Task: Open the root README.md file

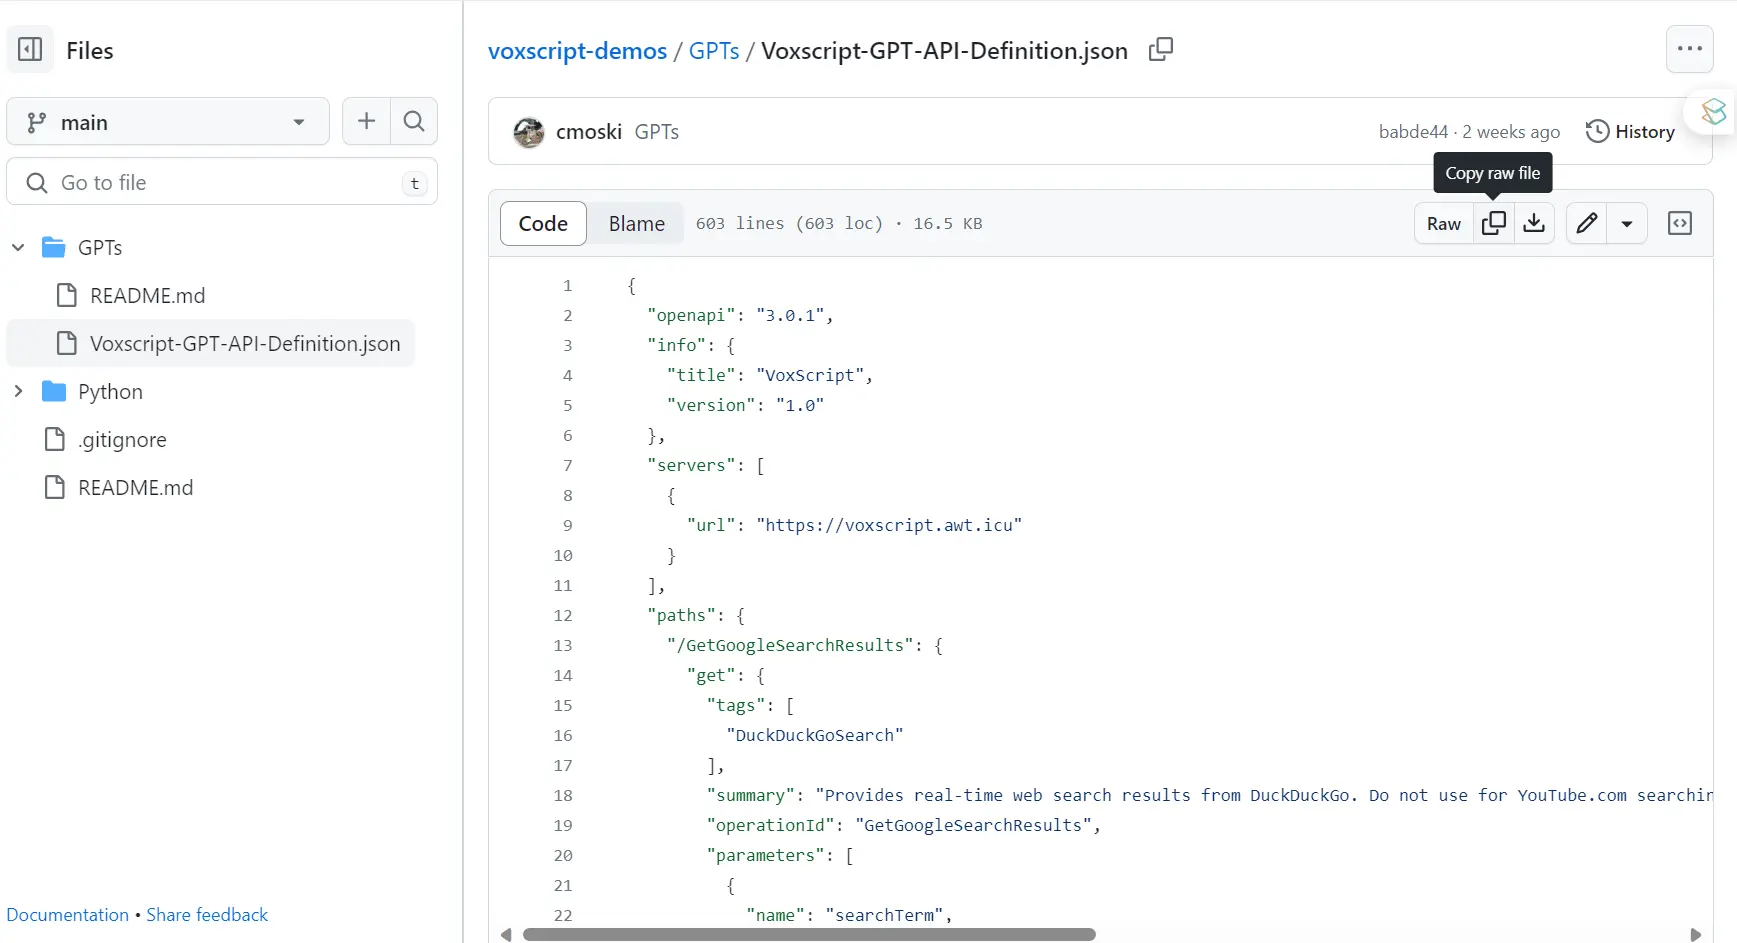Action: coord(135,487)
